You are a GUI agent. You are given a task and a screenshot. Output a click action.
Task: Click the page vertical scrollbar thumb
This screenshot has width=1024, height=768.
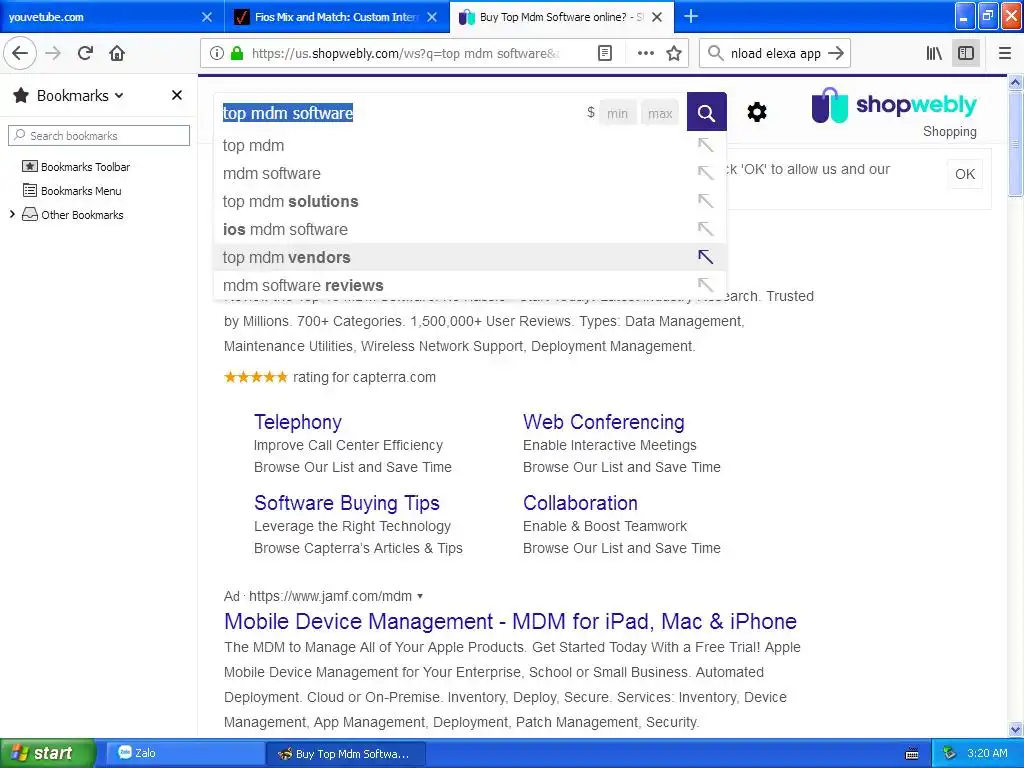[x=1015, y=144]
